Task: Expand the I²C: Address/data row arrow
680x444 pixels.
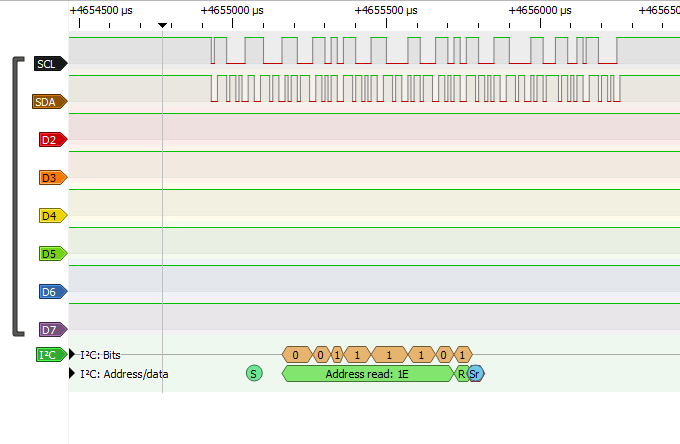Action: pos(72,374)
